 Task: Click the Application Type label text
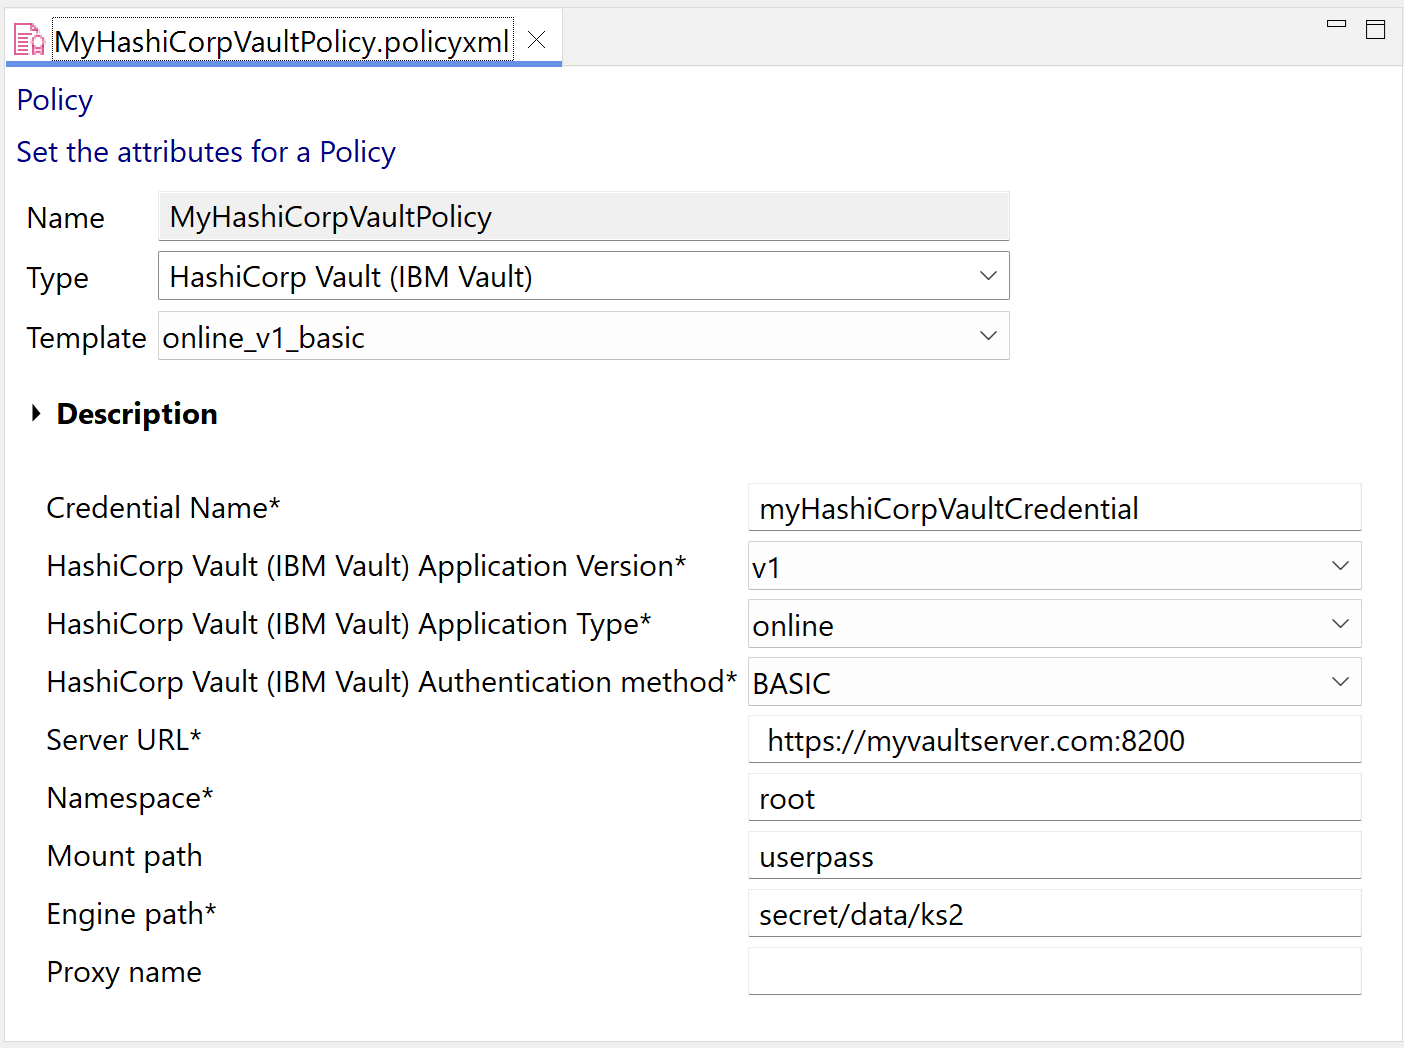click(349, 624)
